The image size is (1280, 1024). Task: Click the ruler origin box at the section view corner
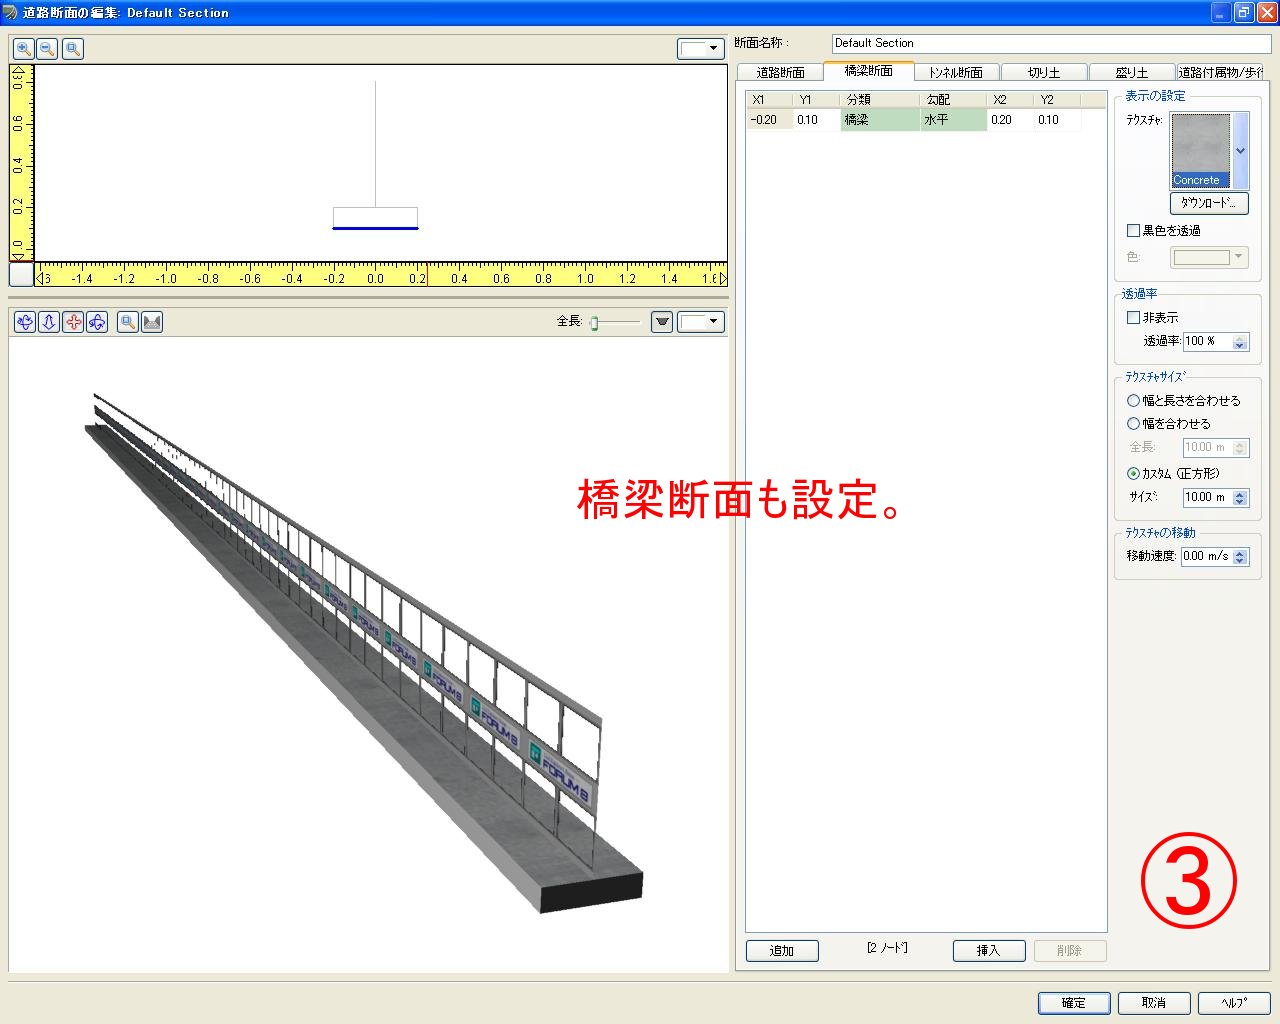pyautogui.click(x=21, y=275)
